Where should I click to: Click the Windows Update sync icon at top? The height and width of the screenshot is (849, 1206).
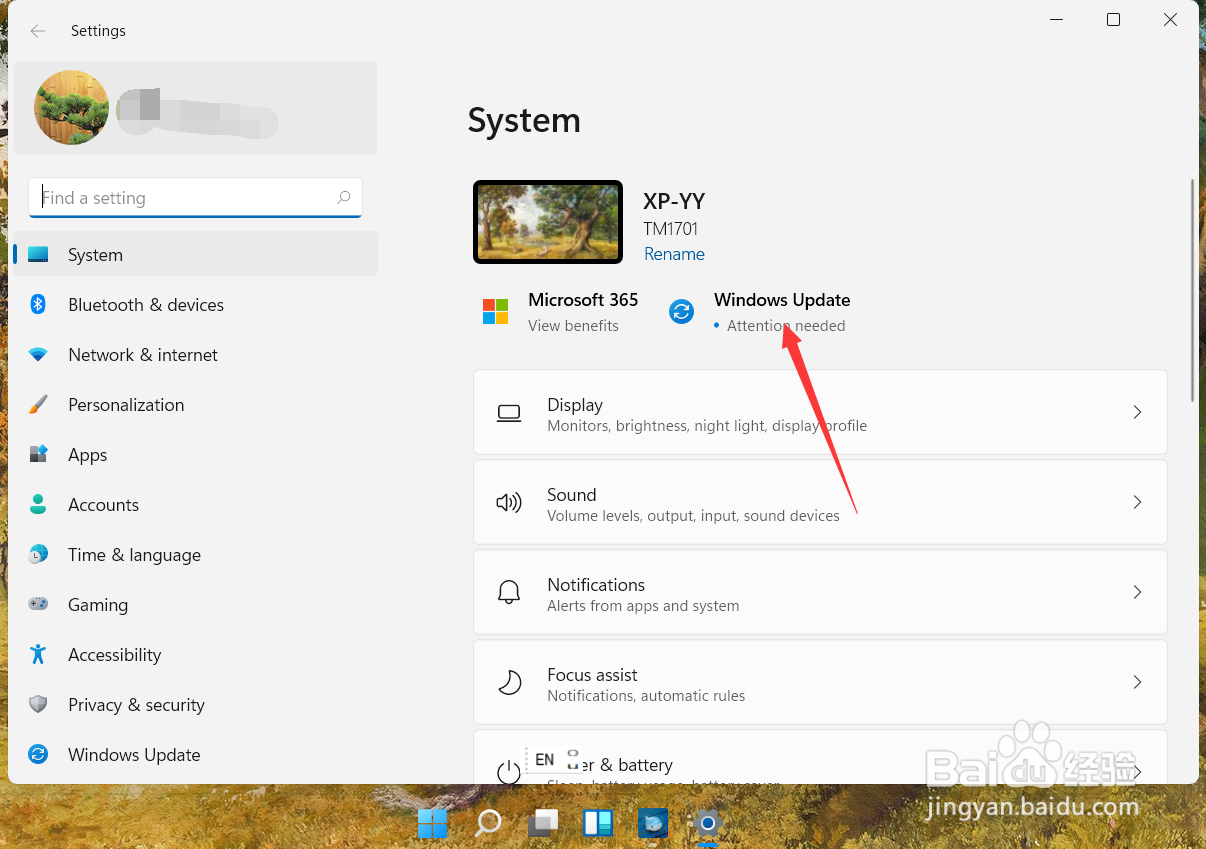pyautogui.click(x=681, y=312)
